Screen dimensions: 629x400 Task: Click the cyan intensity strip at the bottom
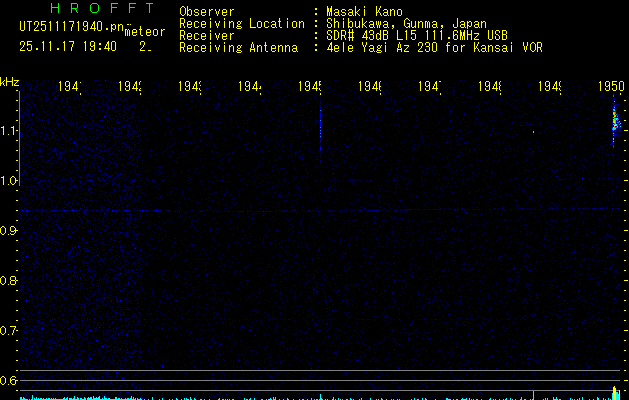[x=300, y=396]
